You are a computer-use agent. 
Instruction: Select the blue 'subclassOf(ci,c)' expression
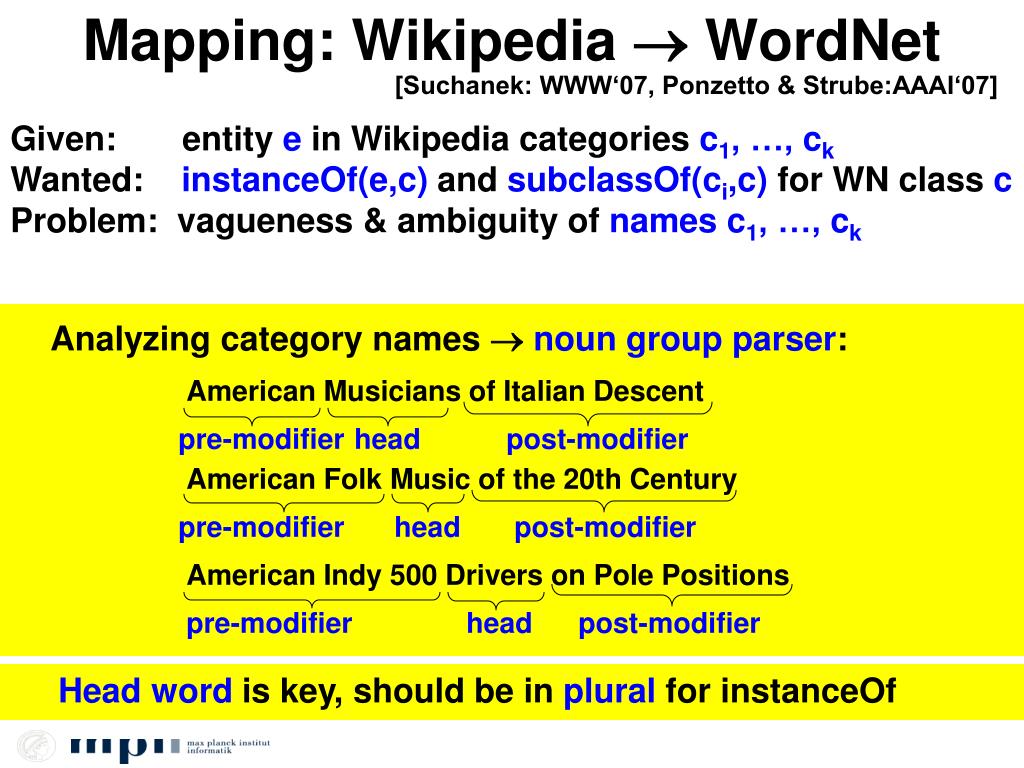637,181
